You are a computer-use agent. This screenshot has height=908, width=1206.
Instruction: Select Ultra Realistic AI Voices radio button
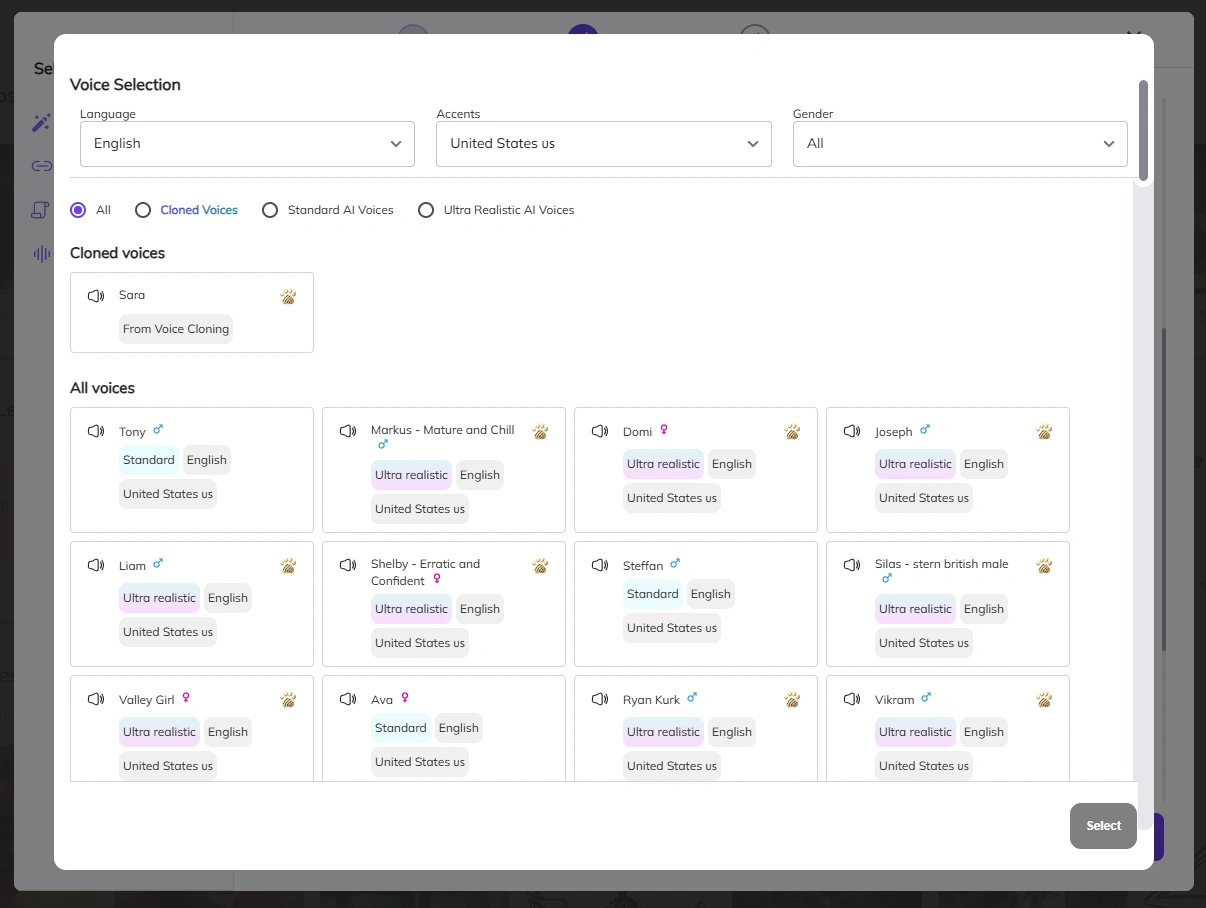click(426, 210)
